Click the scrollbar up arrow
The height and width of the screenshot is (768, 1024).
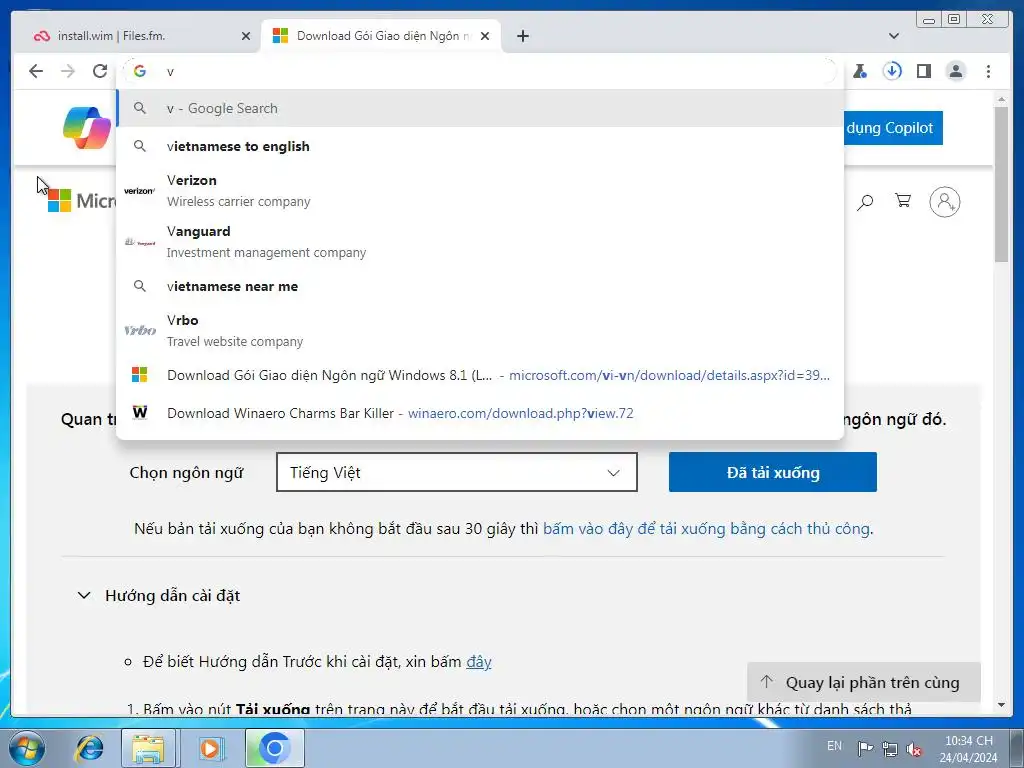pos(1001,99)
